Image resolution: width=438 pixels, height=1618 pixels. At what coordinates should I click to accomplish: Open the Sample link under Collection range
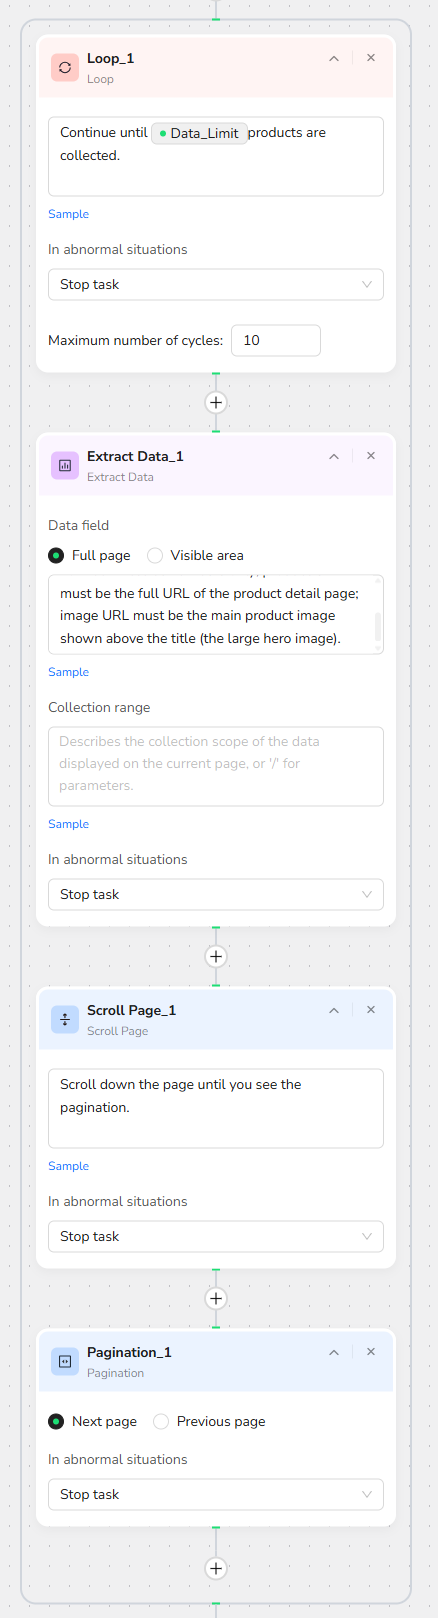click(68, 824)
